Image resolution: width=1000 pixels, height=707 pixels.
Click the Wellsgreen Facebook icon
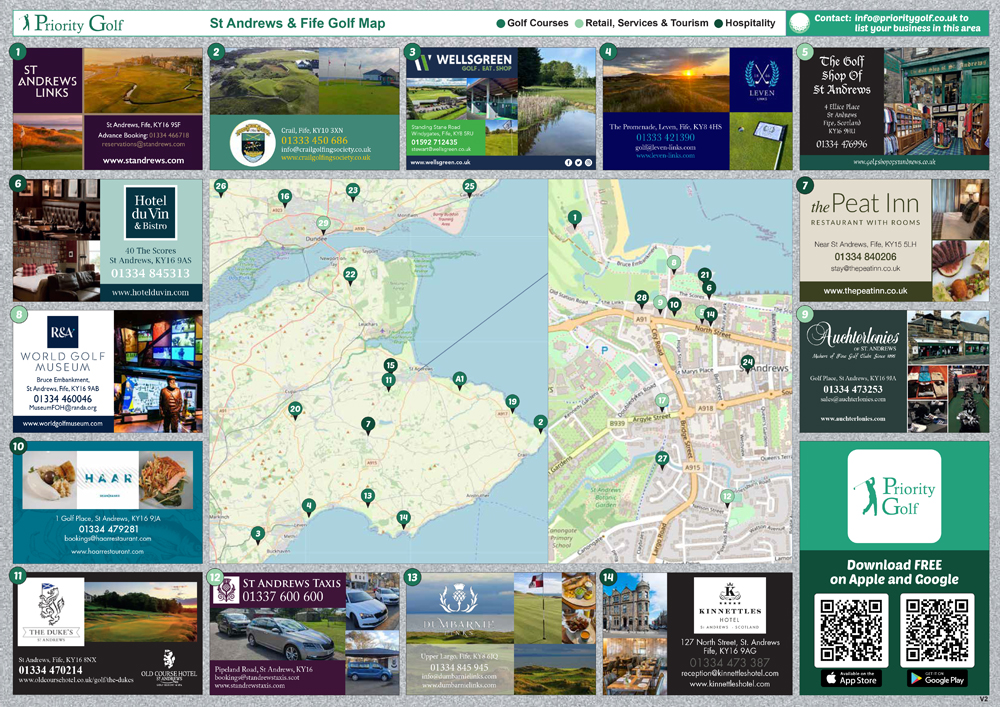tap(568, 162)
